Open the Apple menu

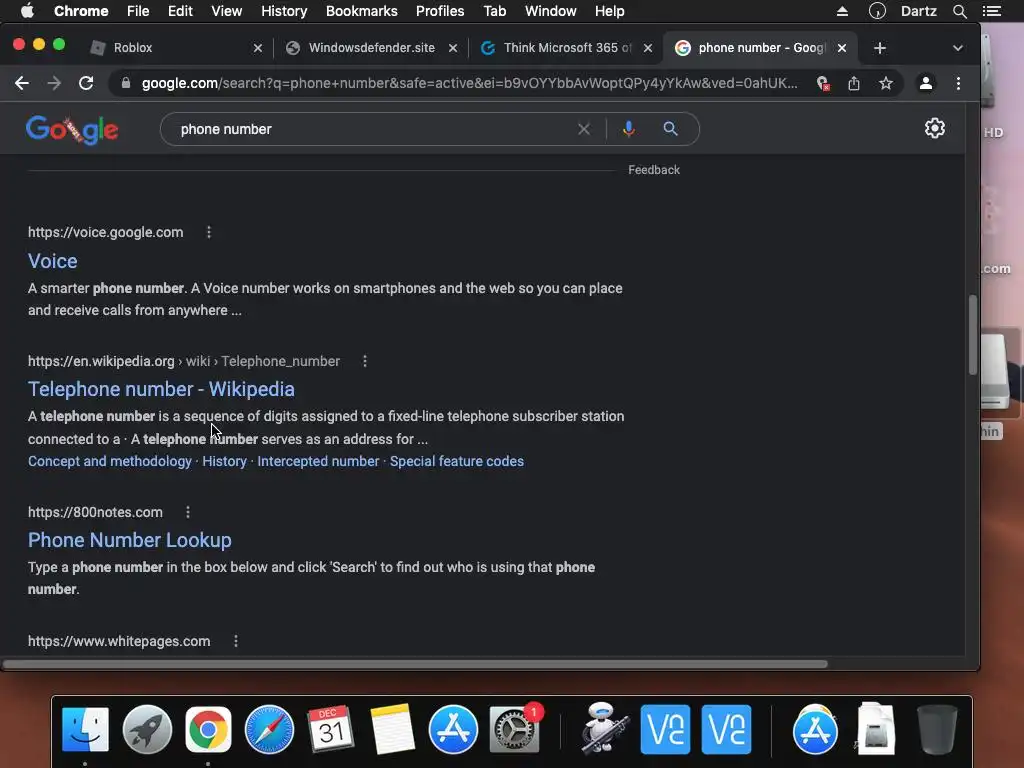(x=27, y=11)
